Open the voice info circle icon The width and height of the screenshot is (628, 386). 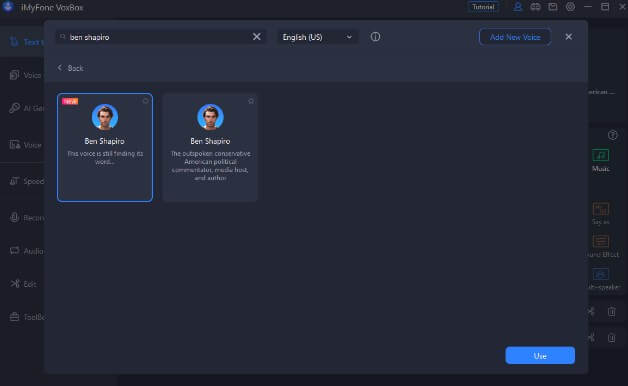click(x=375, y=37)
